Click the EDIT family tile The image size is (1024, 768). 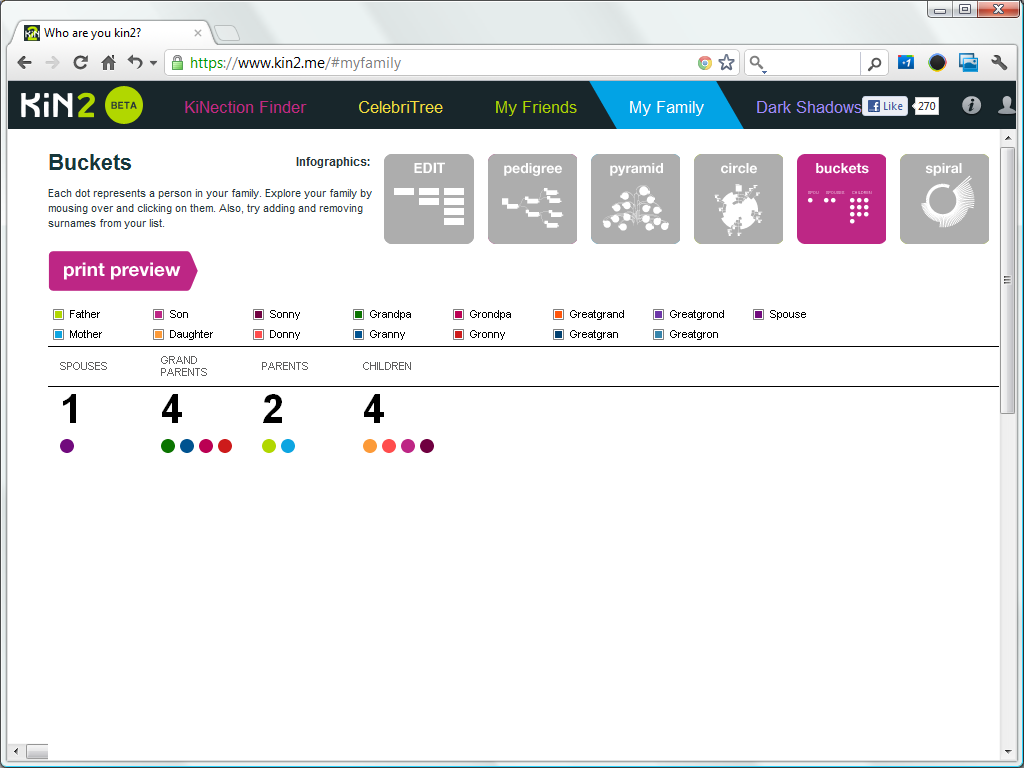[x=429, y=199]
